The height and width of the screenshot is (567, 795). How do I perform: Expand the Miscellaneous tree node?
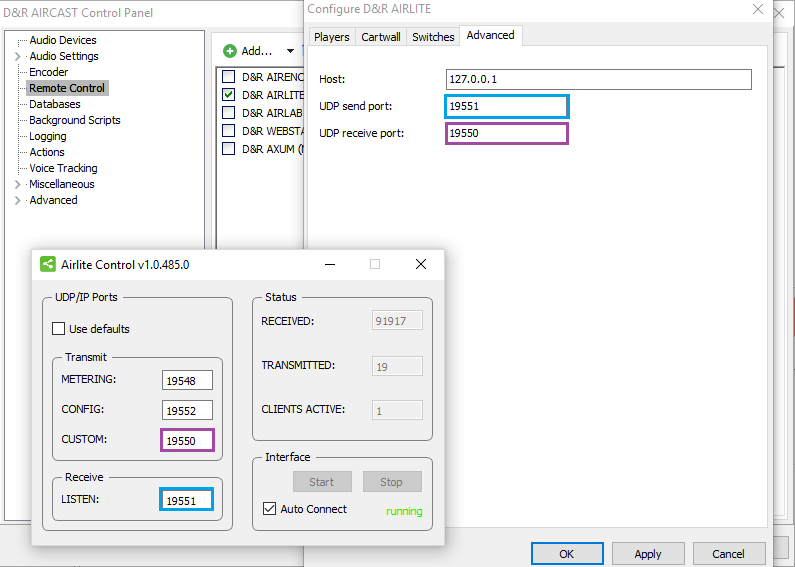point(18,185)
